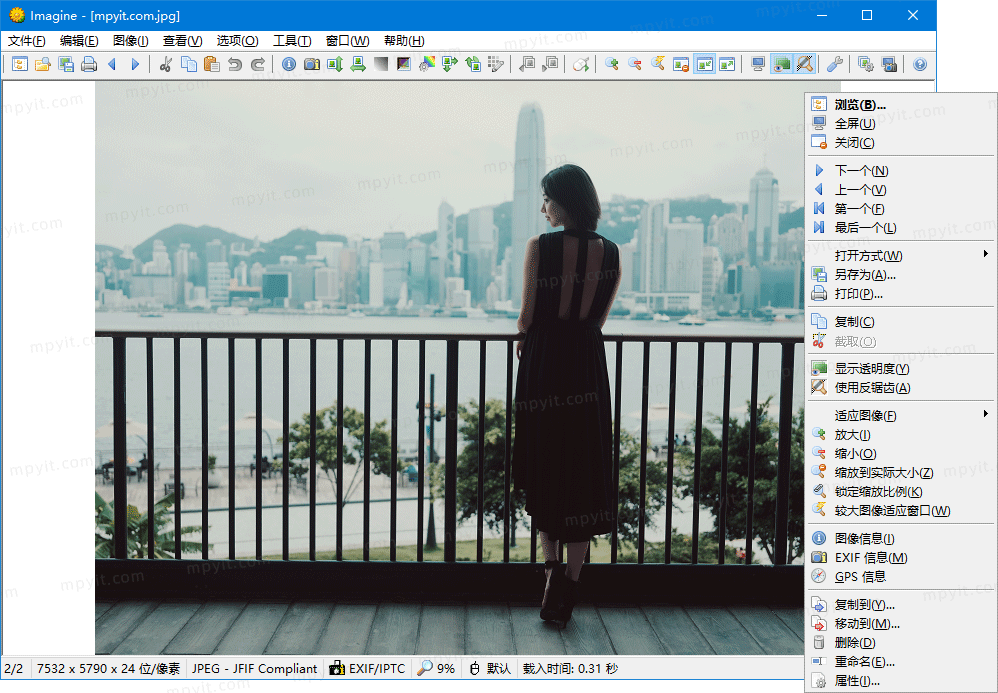998x693 pixels.
Task: Click the undo arrow in the toolbar
Action: tap(235, 64)
